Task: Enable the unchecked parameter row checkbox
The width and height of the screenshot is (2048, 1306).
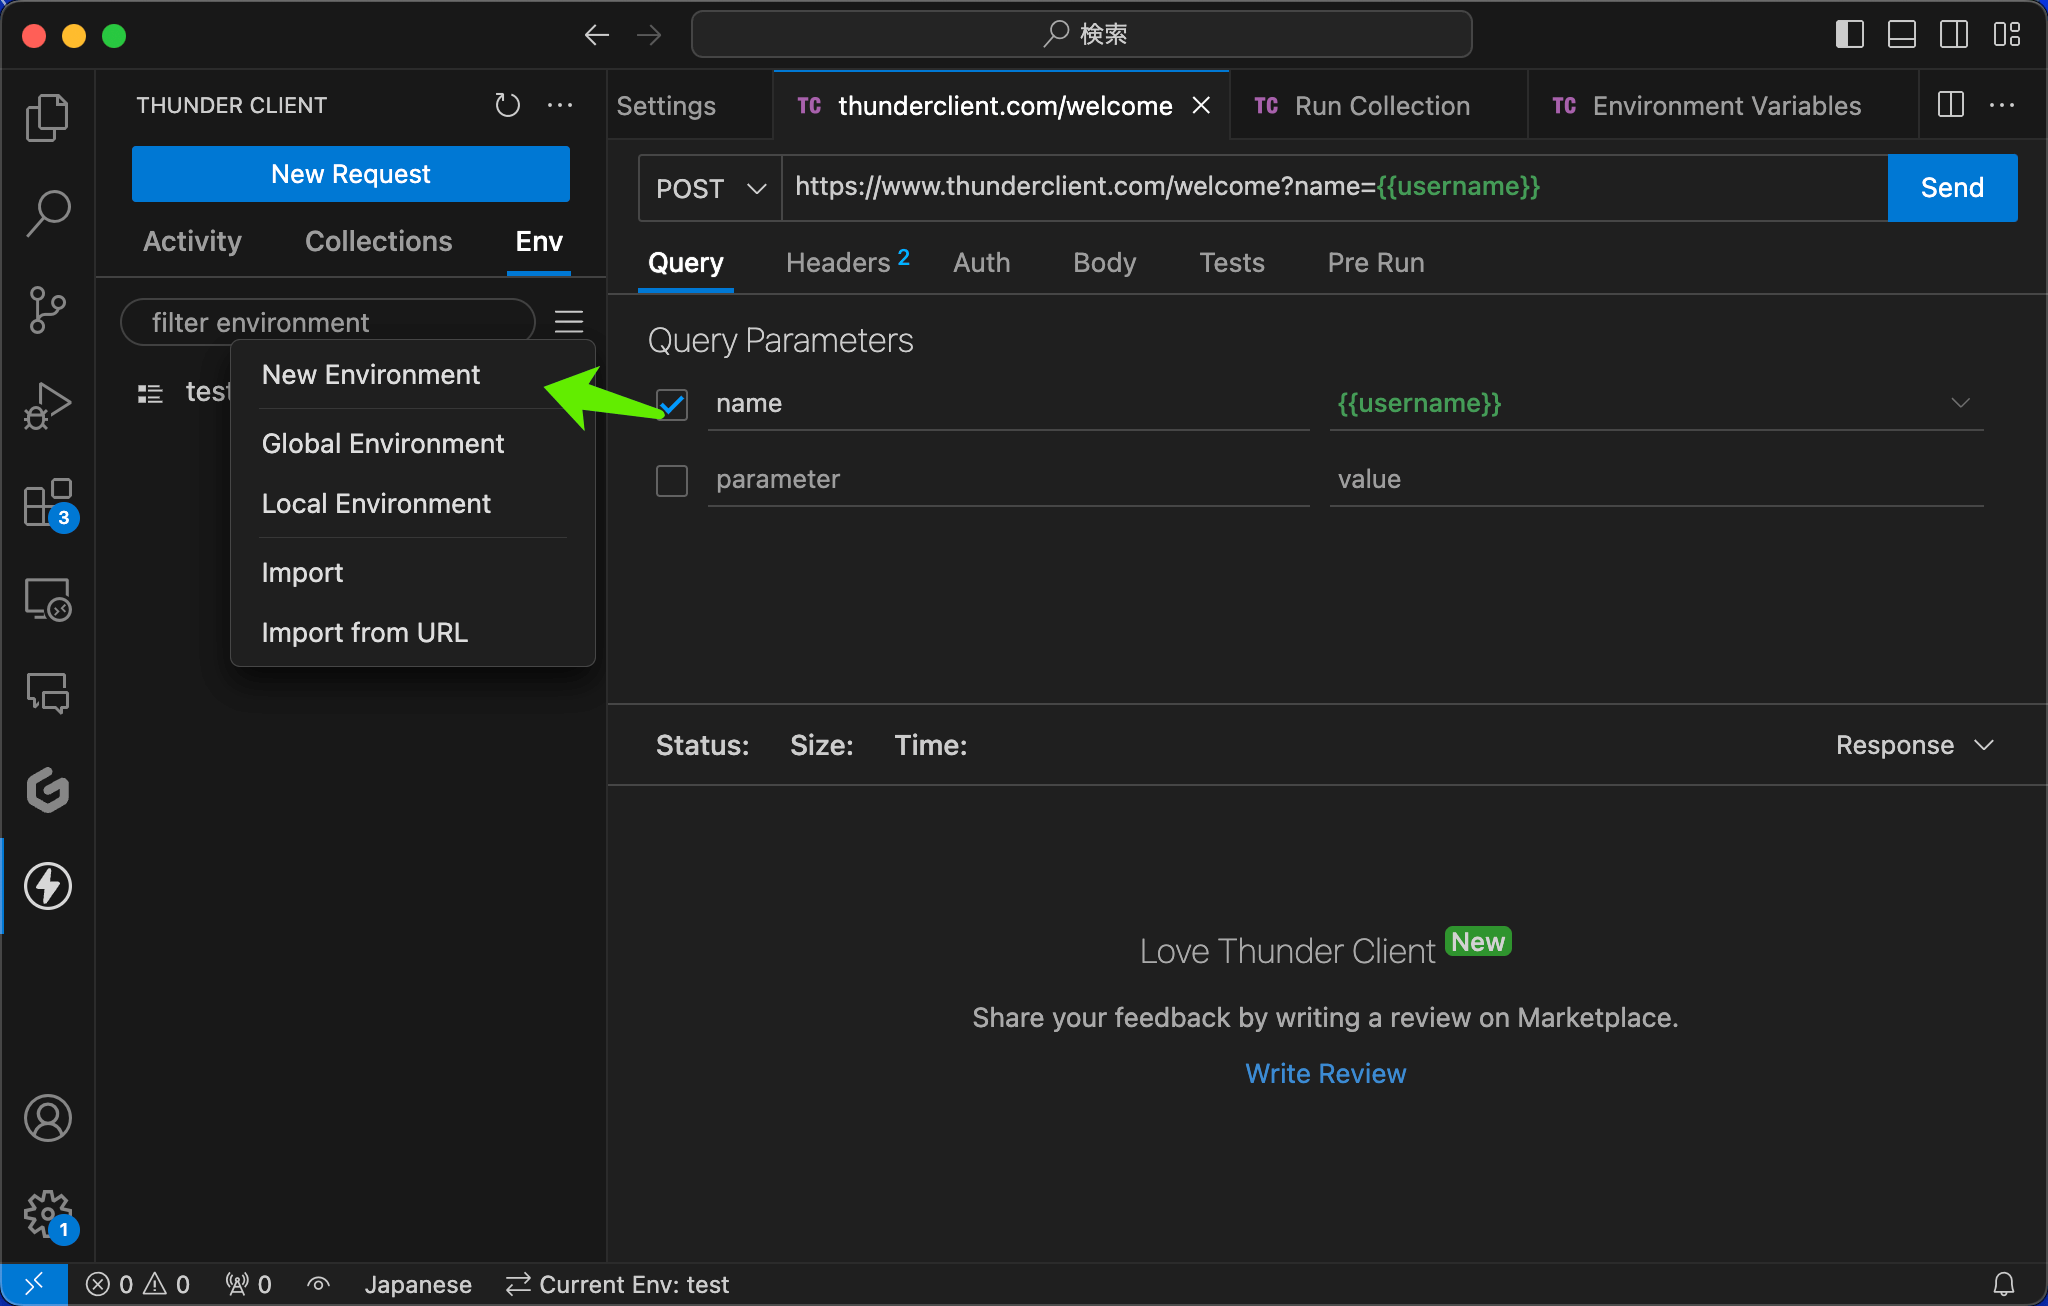Action: 672,479
